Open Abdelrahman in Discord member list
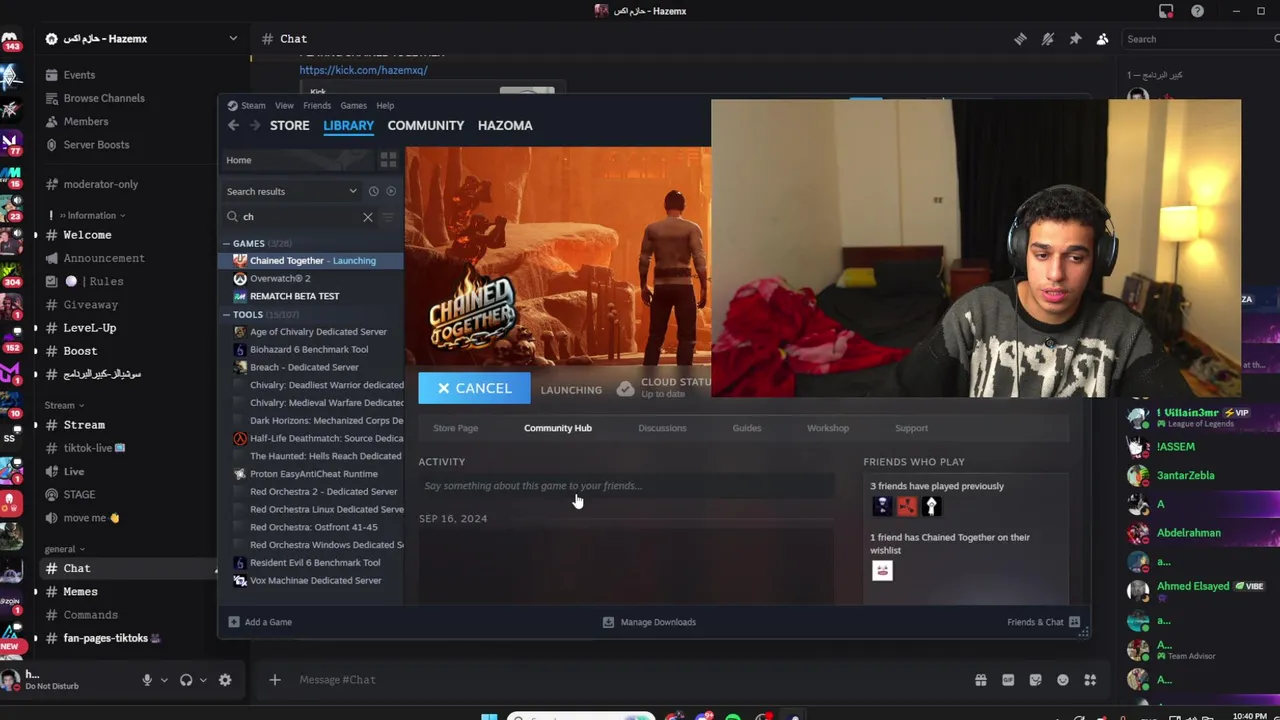The height and width of the screenshot is (720, 1280). tap(1189, 533)
